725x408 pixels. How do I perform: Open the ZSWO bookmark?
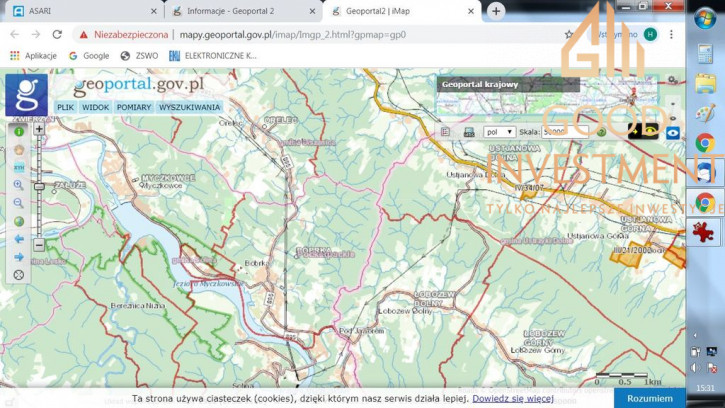139,56
